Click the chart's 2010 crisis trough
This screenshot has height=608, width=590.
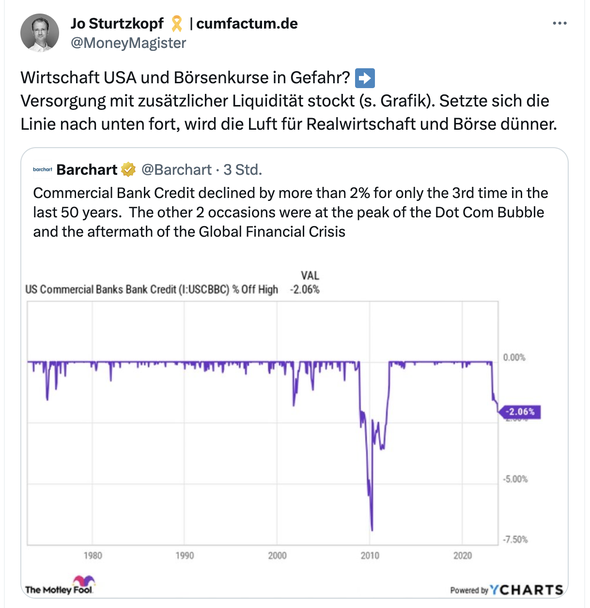coord(372,527)
